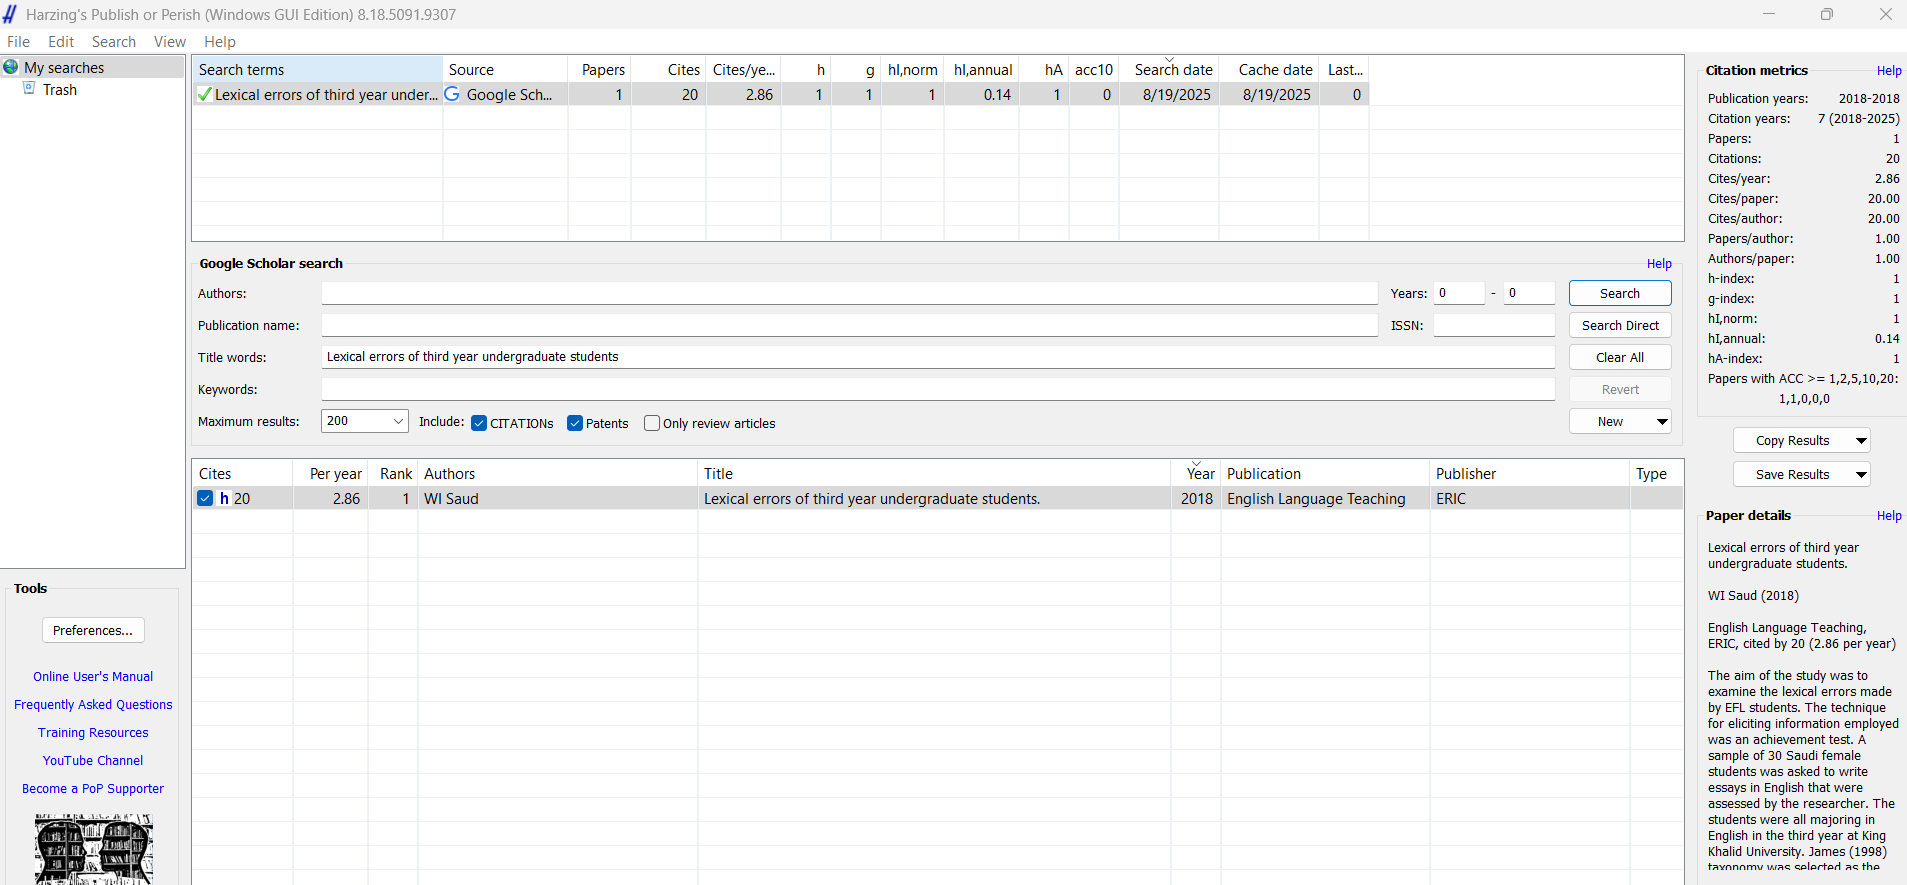Sort results by Cites column header
This screenshot has width=1907, height=885.
pyautogui.click(x=243, y=473)
